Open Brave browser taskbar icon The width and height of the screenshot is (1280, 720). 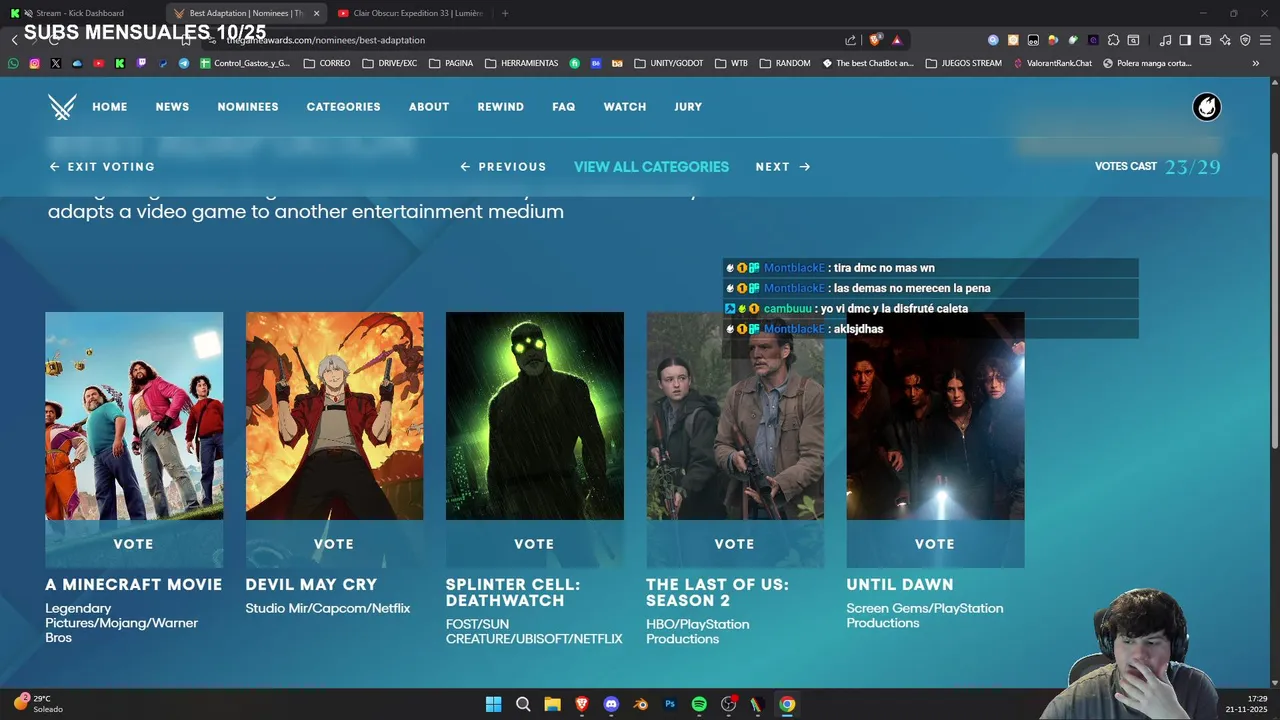[x=582, y=704]
